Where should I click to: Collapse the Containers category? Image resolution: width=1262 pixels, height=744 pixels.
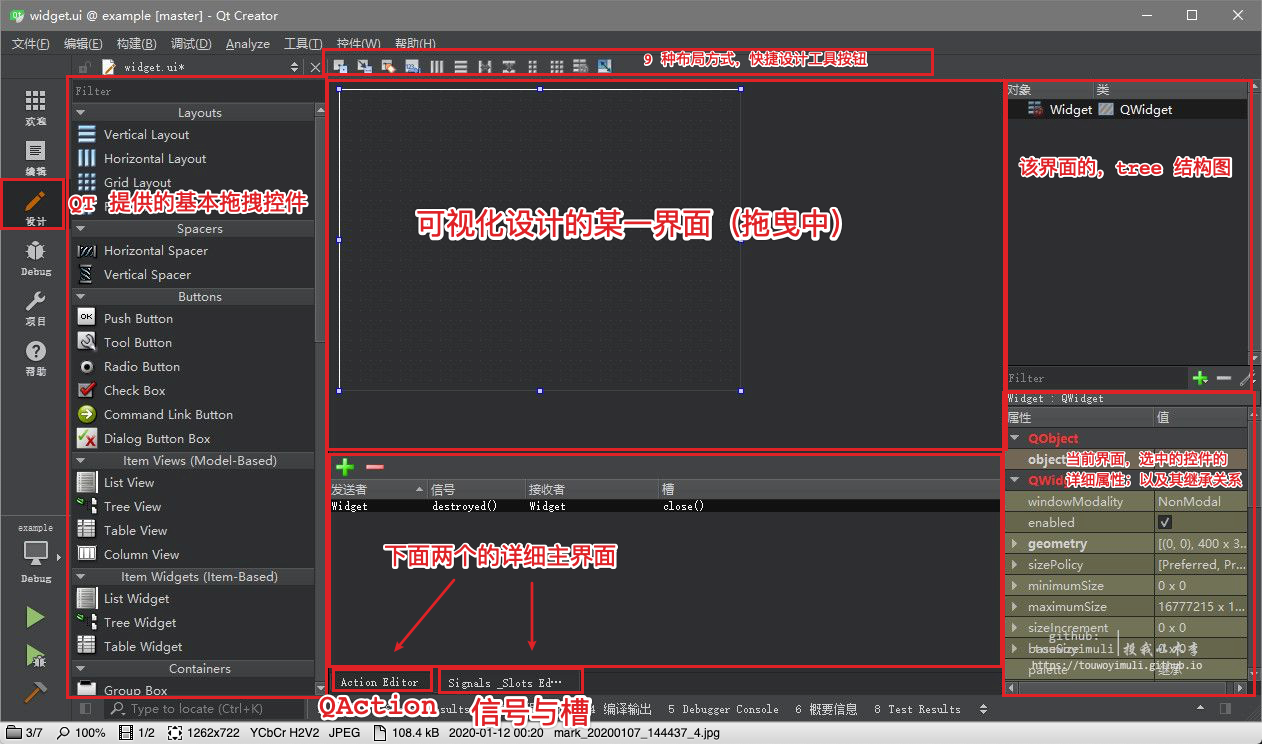pos(81,669)
